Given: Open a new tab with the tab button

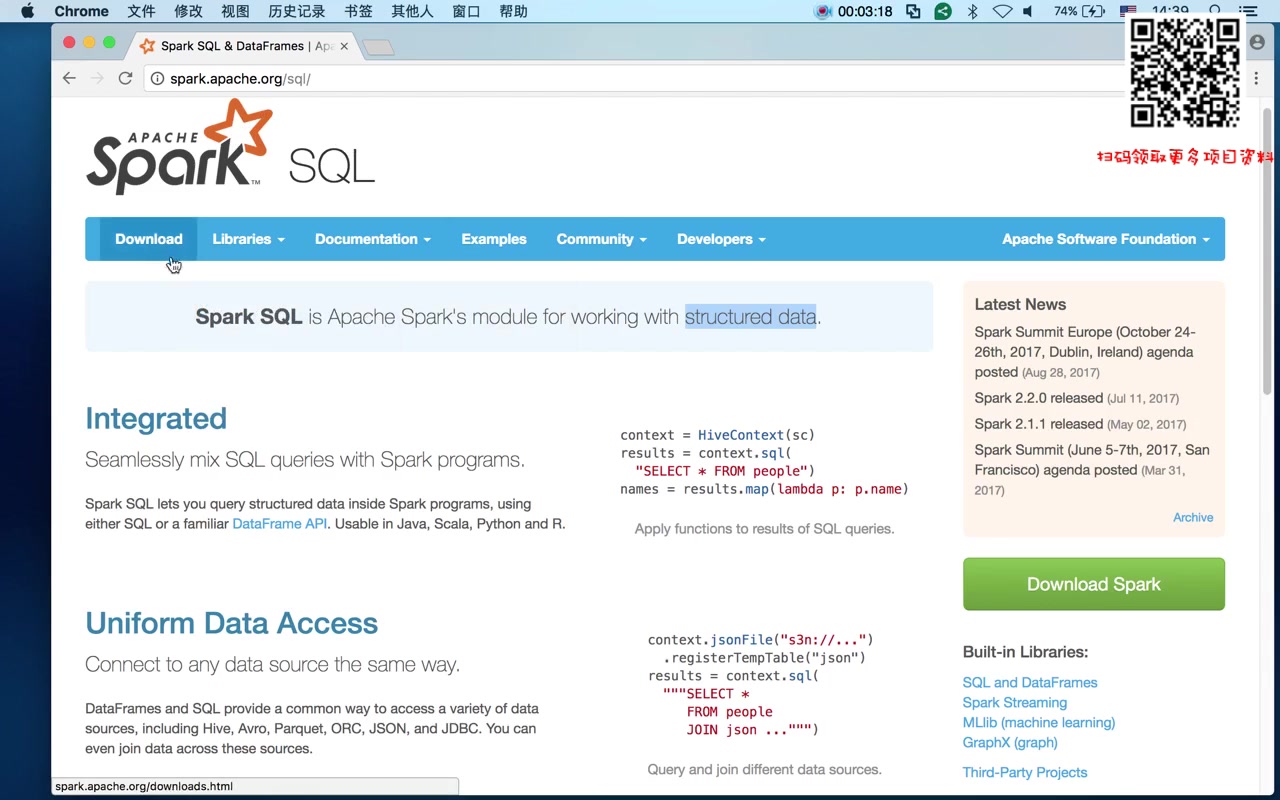Looking at the screenshot, I should pyautogui.click(x=378, y=47).
